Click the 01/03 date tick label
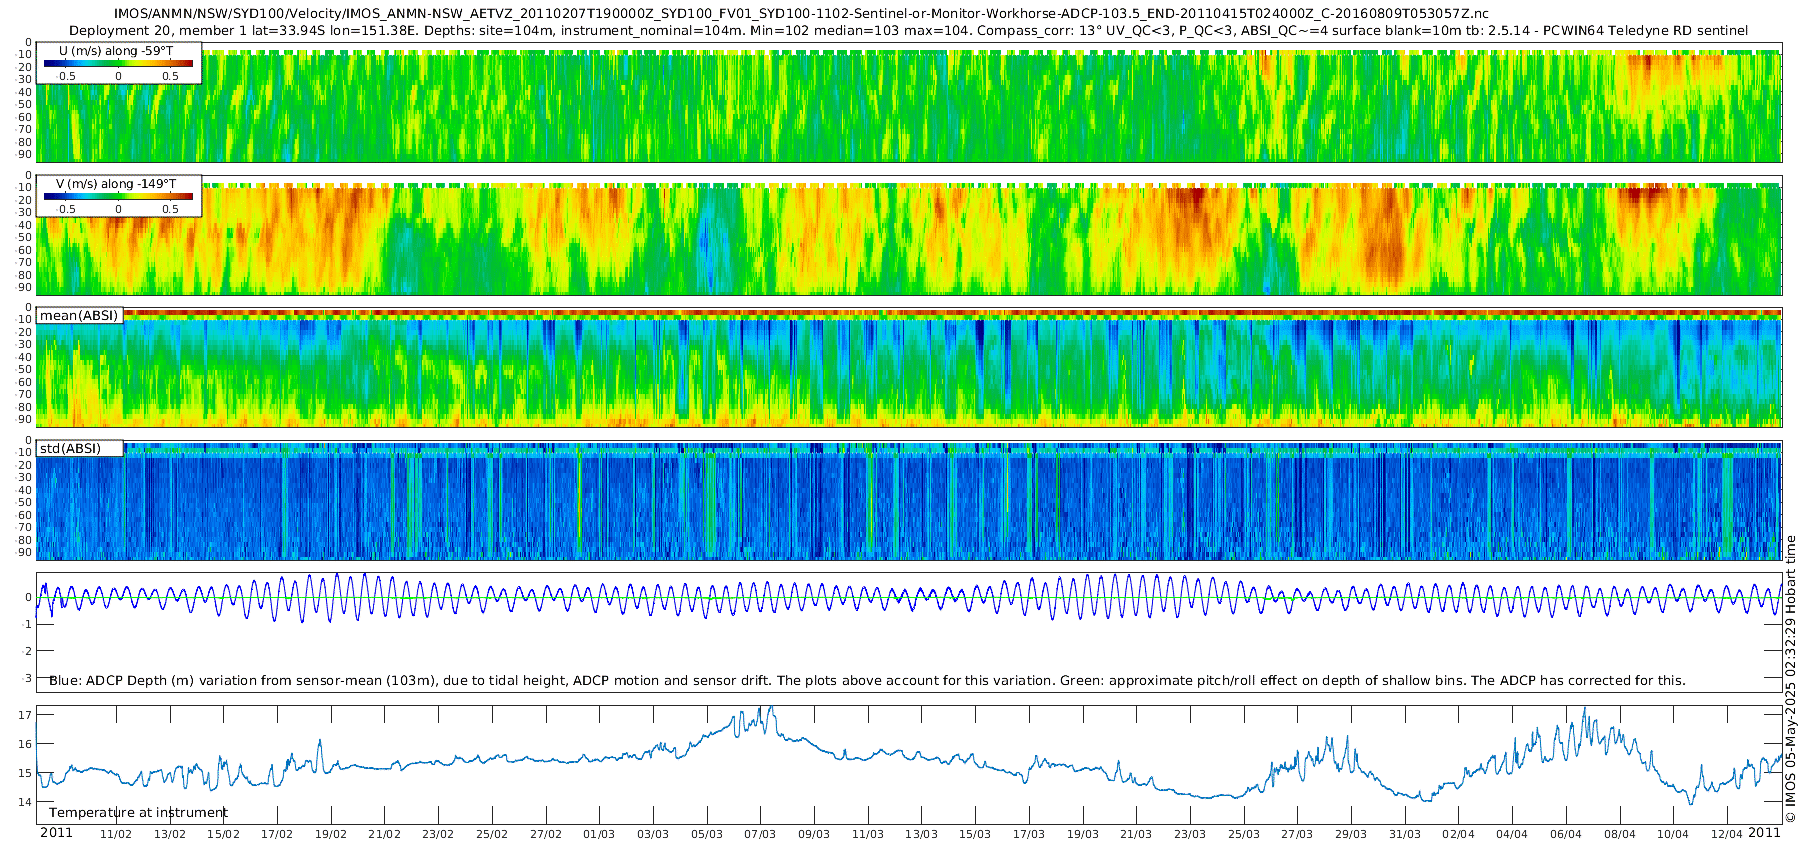Image resolution: width=1800 pixels, height=850 pixels. coord(599,834)
